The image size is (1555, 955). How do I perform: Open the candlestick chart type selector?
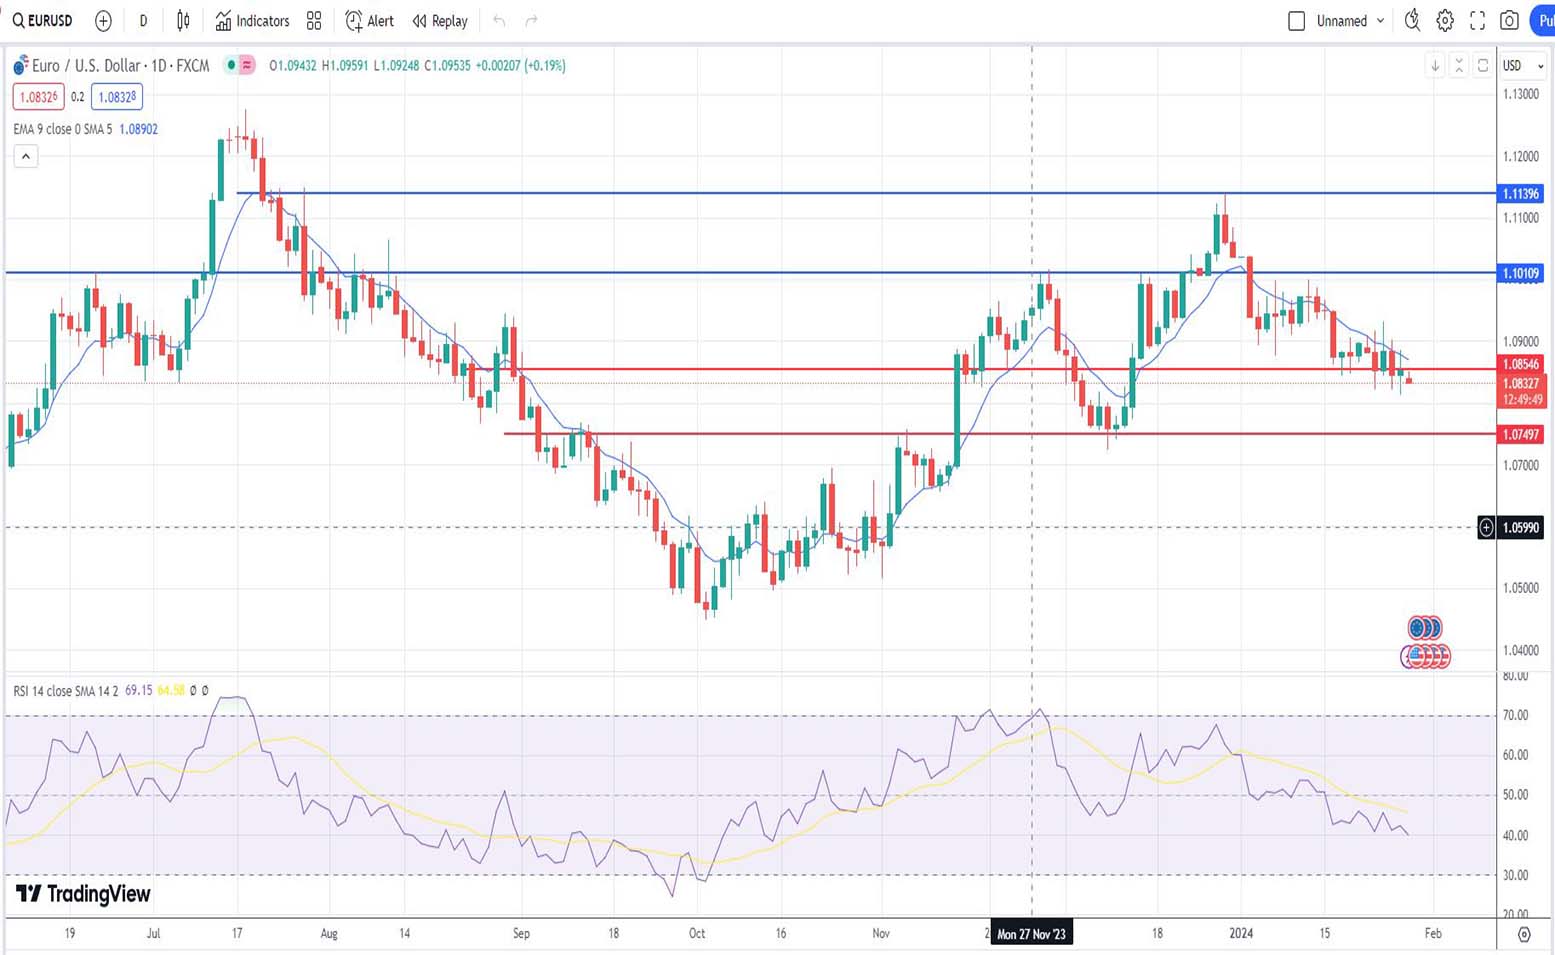point(183,21)
